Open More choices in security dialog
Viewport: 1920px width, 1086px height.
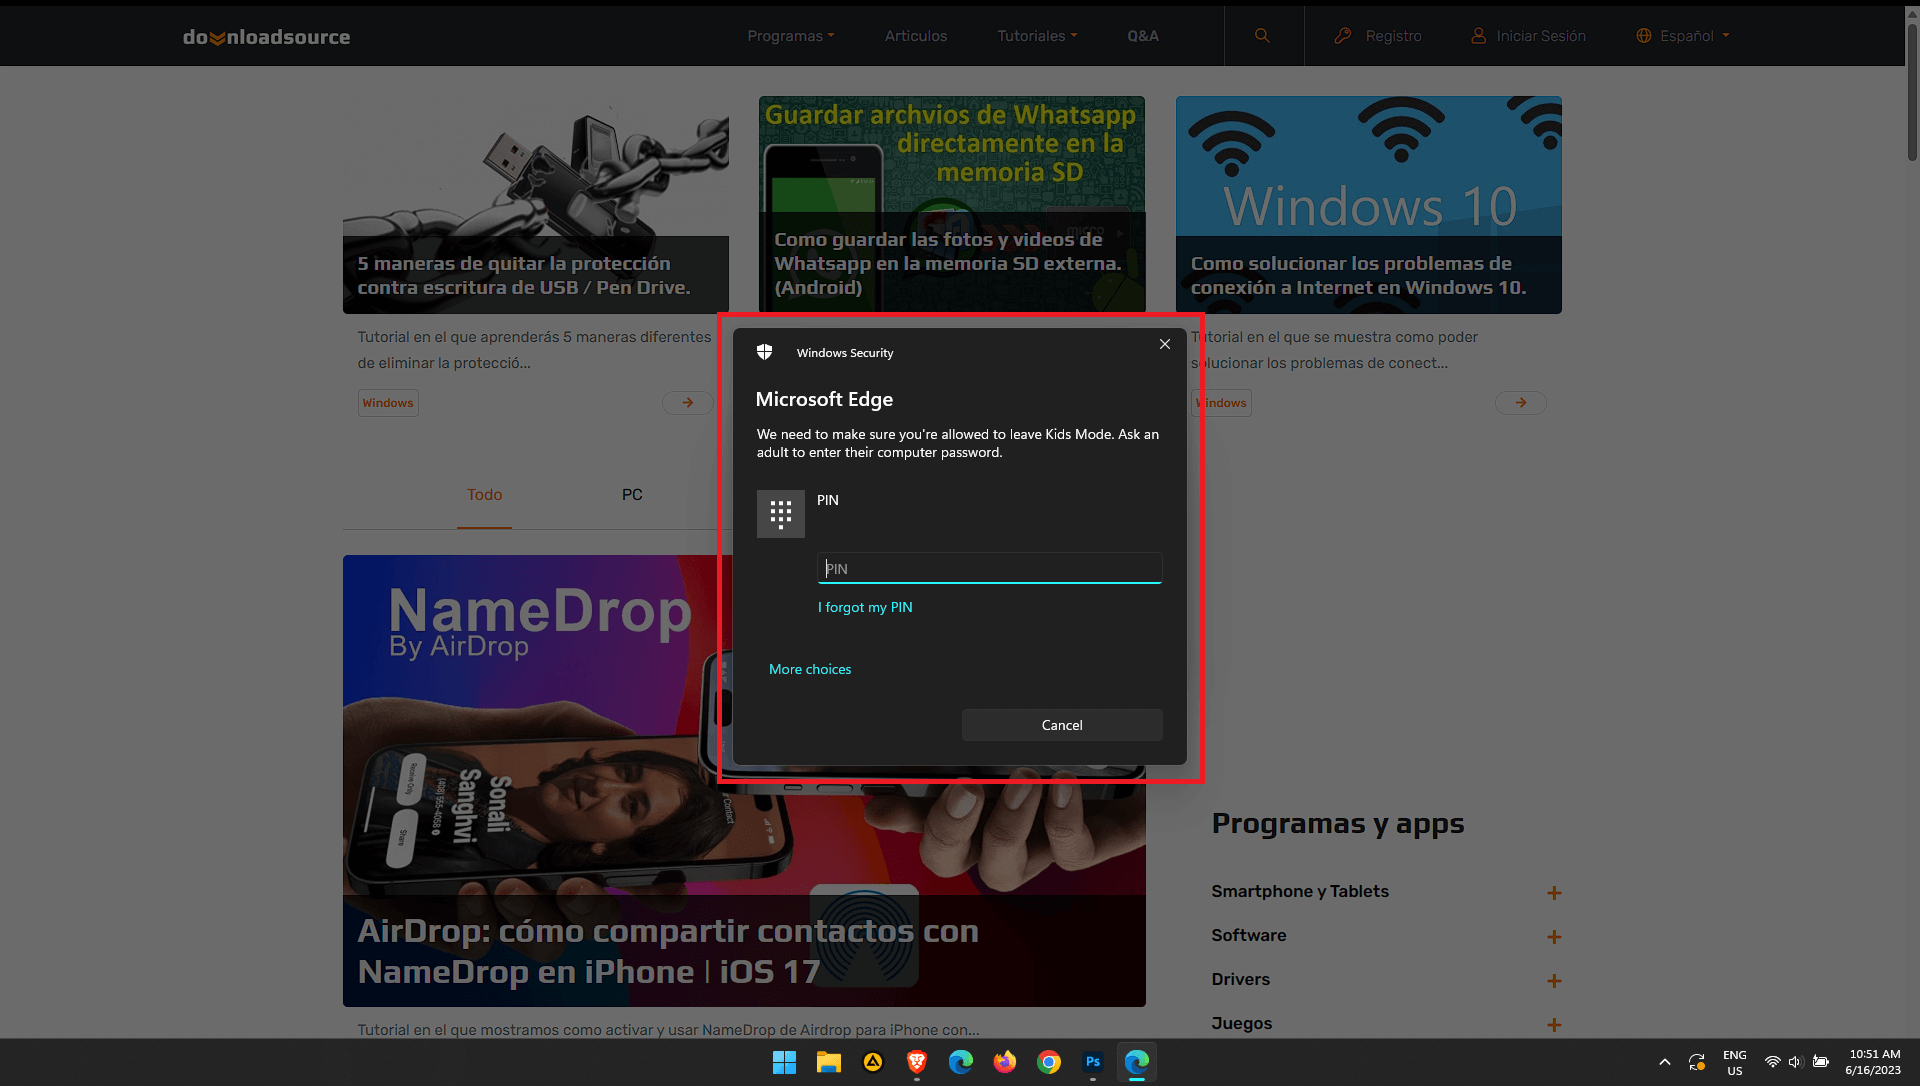[810, 669]
